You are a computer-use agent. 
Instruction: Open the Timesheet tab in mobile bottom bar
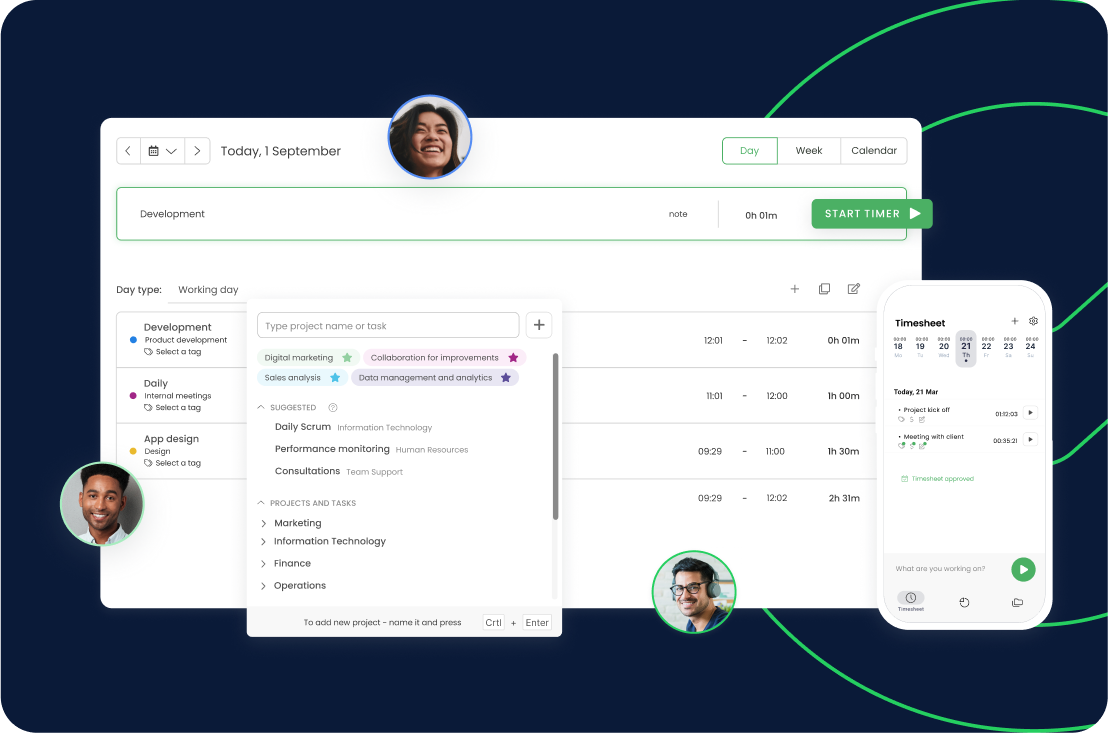coord(911,601)
